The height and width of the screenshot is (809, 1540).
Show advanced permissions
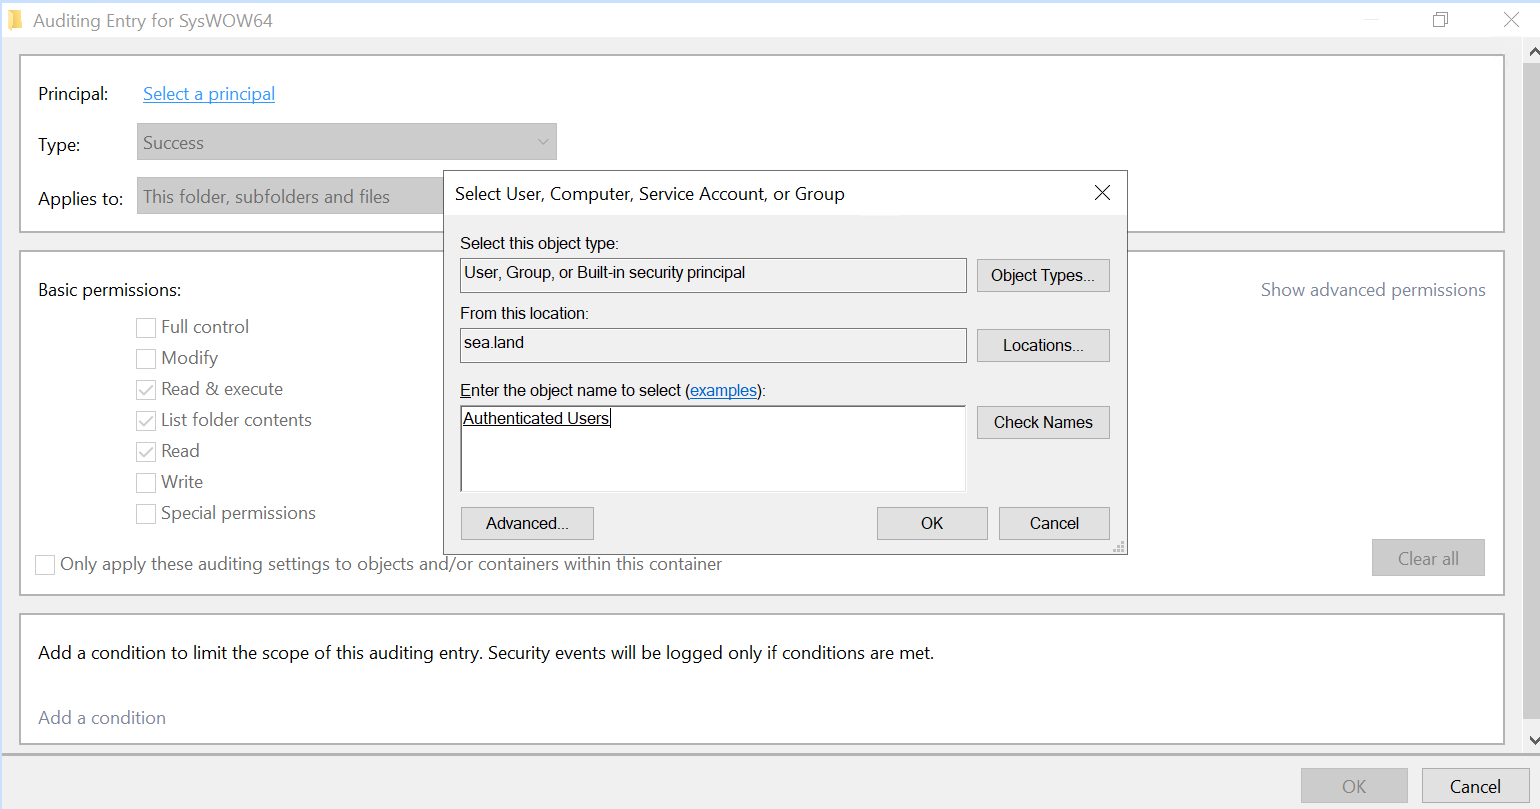(1373, 289)
